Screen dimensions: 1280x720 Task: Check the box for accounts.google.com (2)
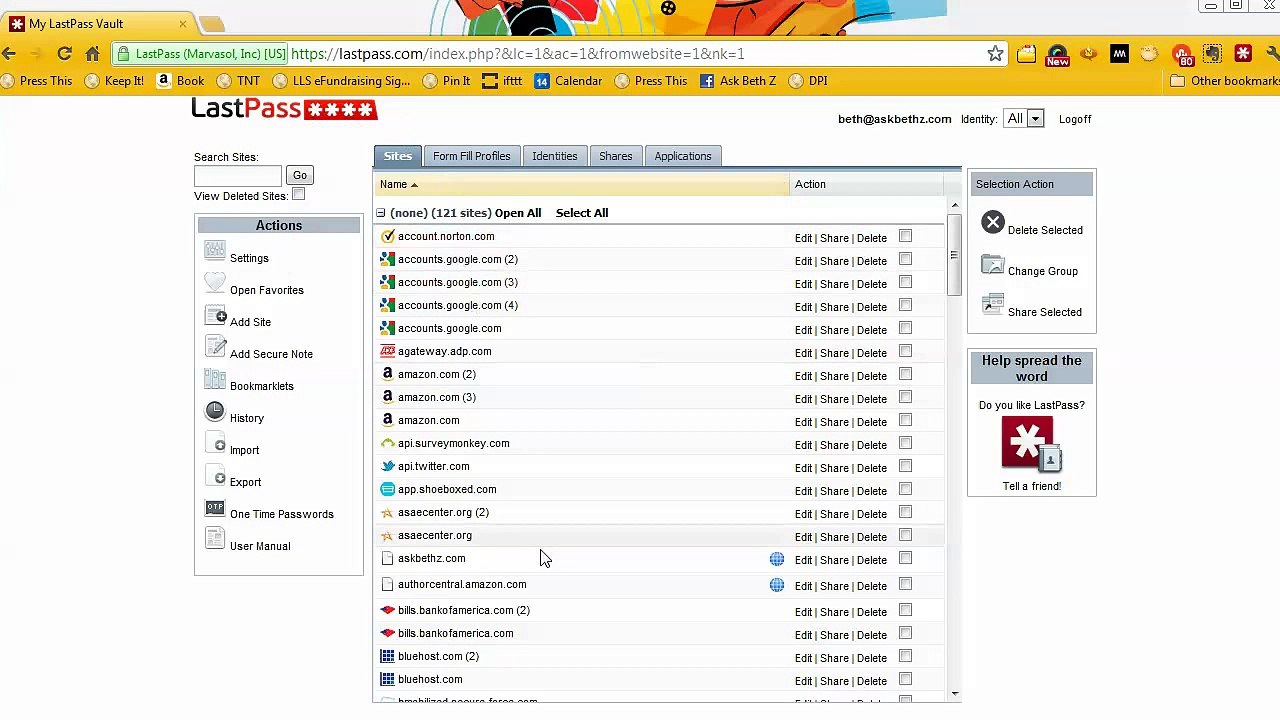(x=905, y=259)
